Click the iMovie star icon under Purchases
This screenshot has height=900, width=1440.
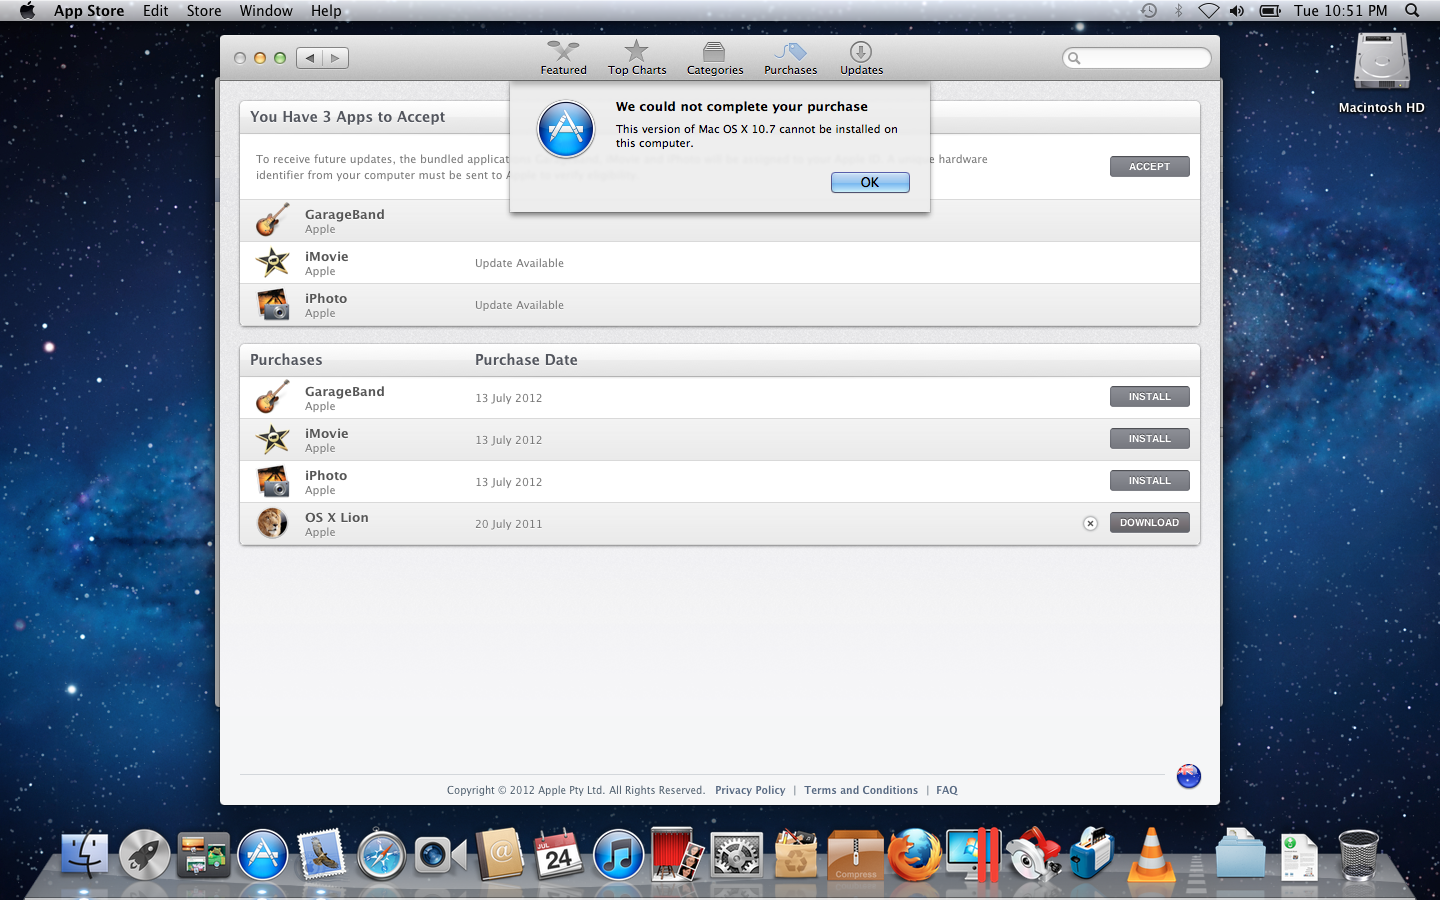[x=272, y=439]
